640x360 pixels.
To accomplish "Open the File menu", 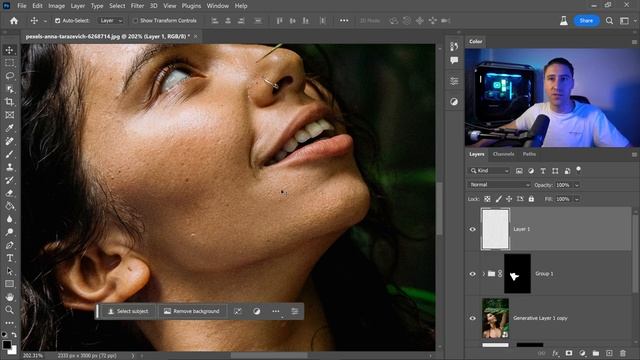I will click(x=22, y=6).
